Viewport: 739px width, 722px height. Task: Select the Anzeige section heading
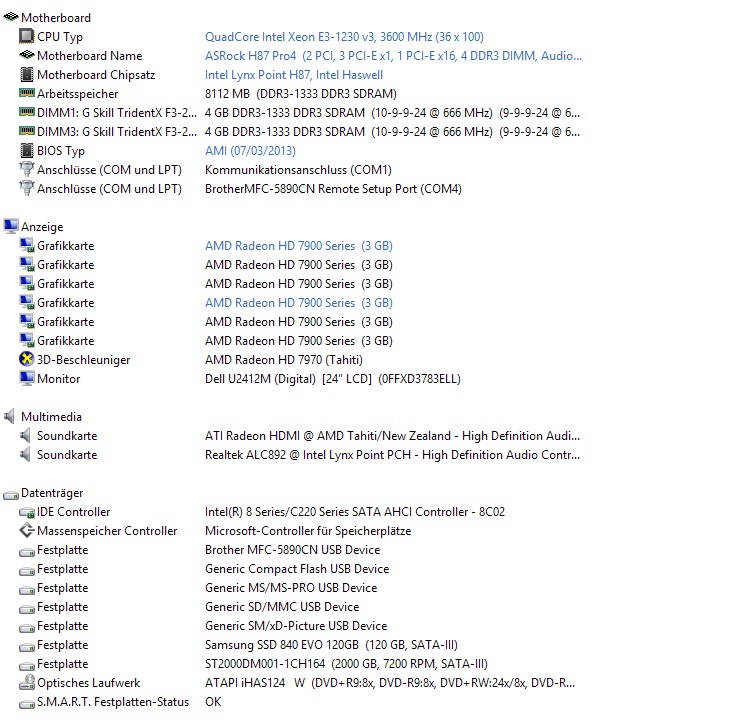tap(42, 227)
